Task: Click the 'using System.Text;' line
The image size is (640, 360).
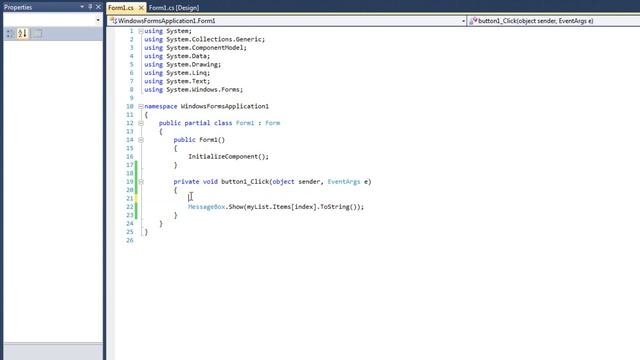Action: [x=177, y=81]
